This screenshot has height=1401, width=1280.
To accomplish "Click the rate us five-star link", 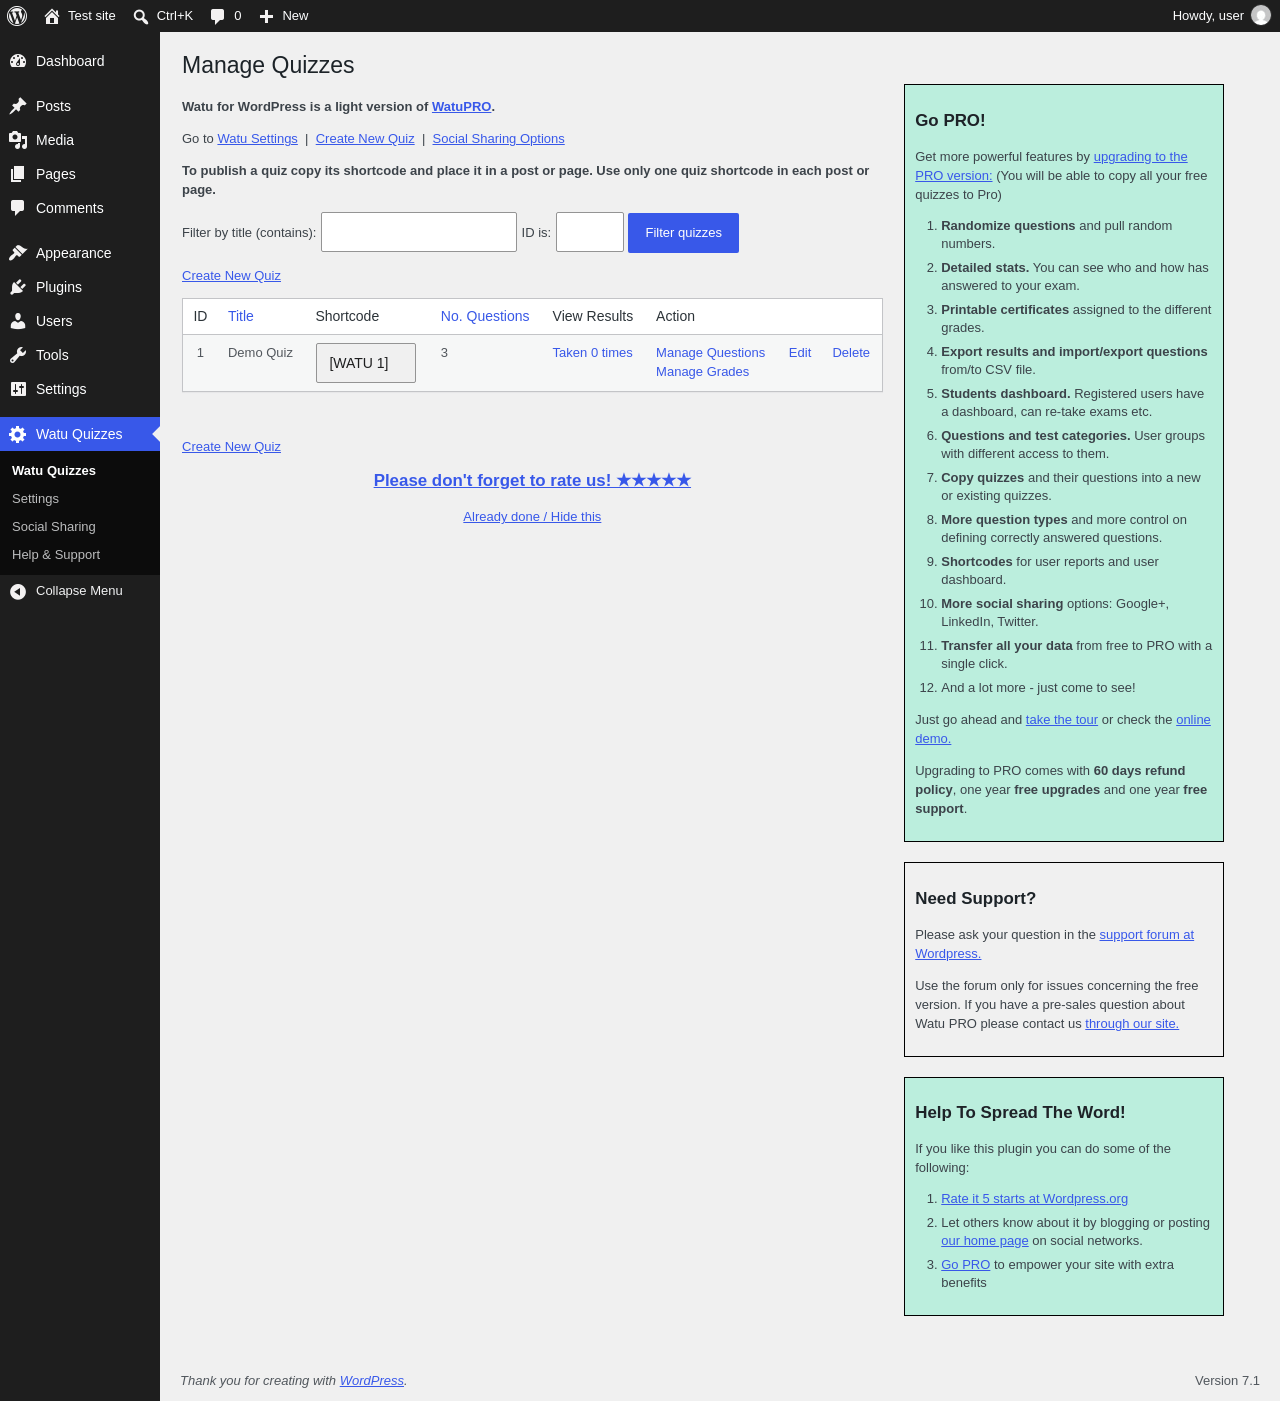I will click(532, 480).
